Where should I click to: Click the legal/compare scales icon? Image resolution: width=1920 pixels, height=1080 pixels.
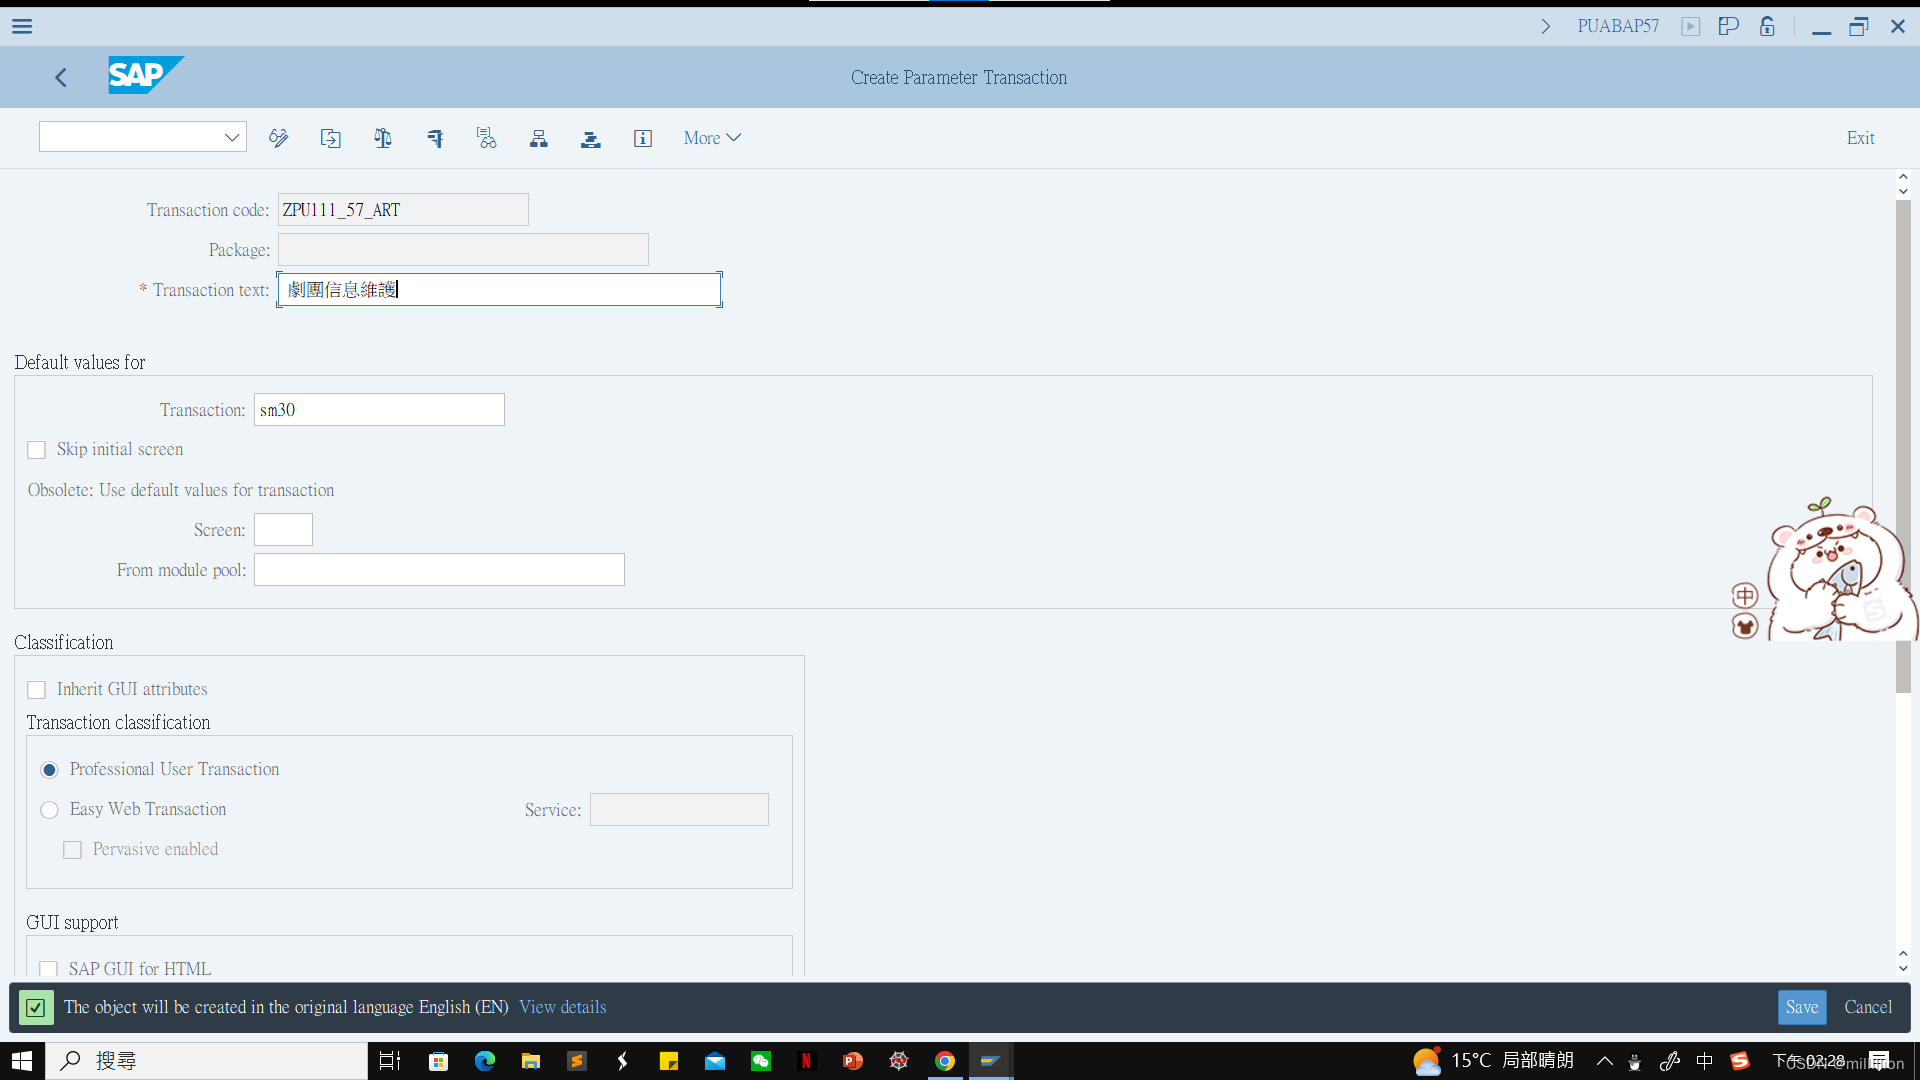click(x=382, y=138)
